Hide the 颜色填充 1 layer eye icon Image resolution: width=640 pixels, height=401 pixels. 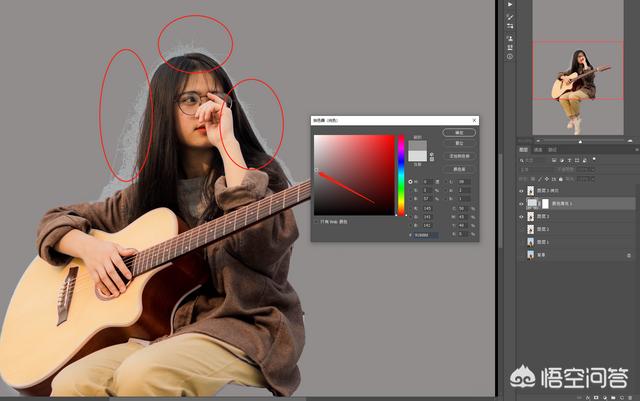pyautogui.click(x=521, y=203)
